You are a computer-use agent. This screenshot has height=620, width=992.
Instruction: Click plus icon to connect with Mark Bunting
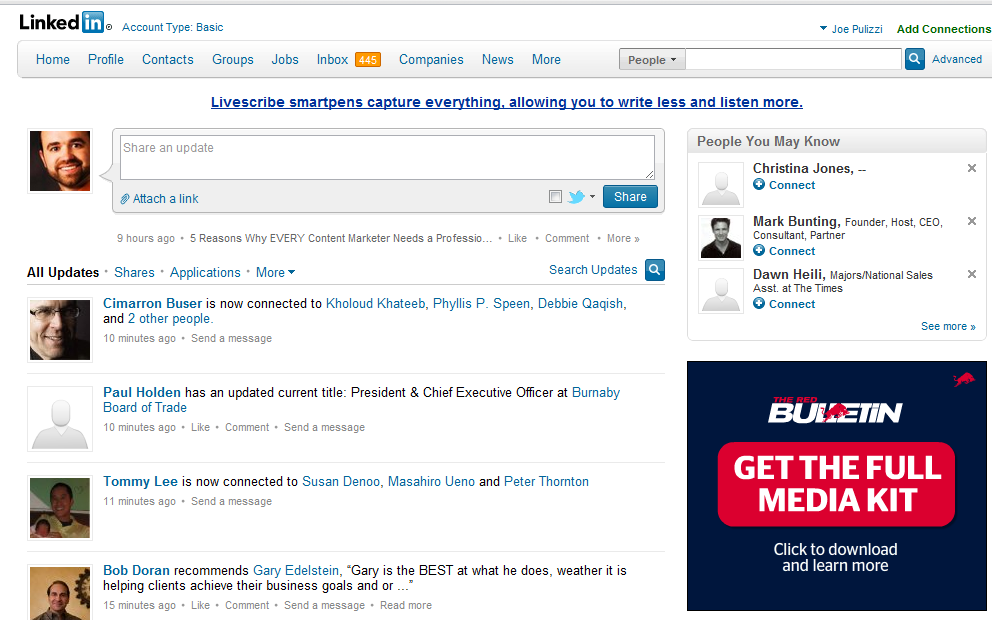tap(759, 251)
